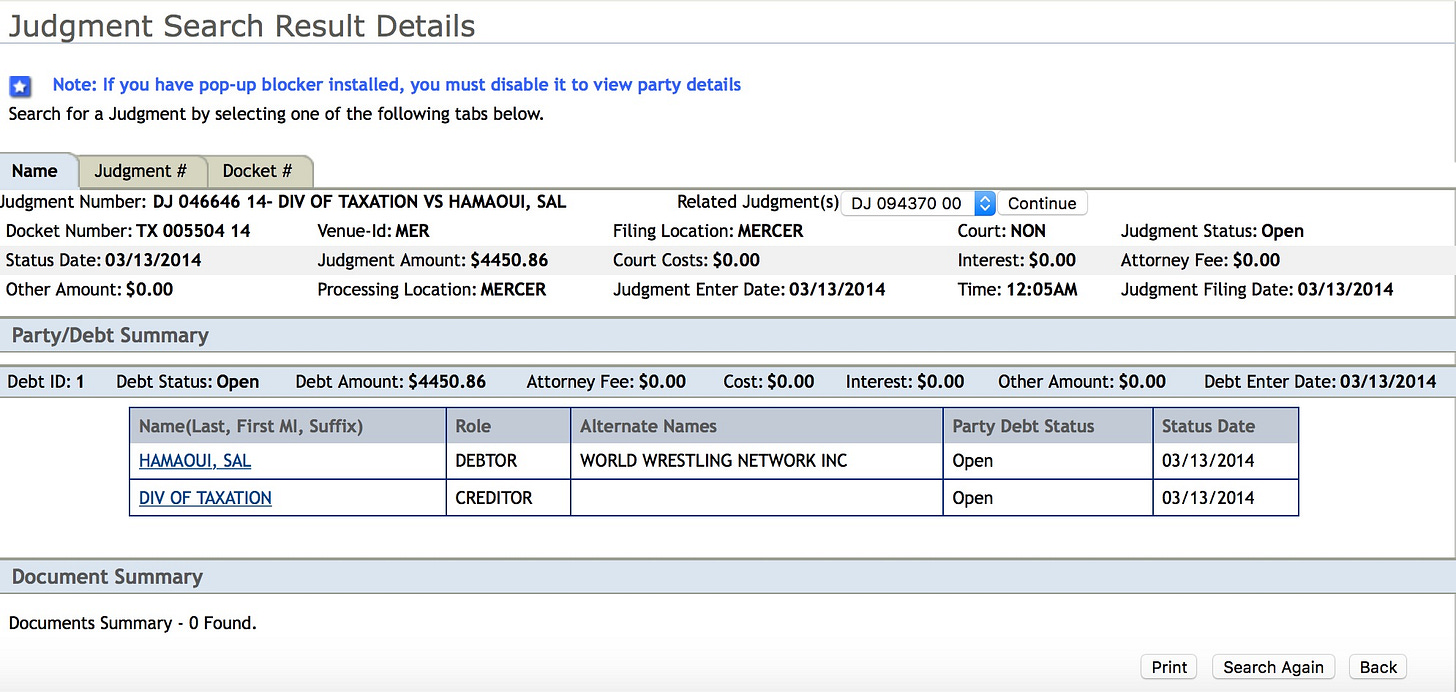This screenshot has height=692, width=1456.
Task: Open the HAMAOUI, SAL party link
Action: tap(195, 461)
